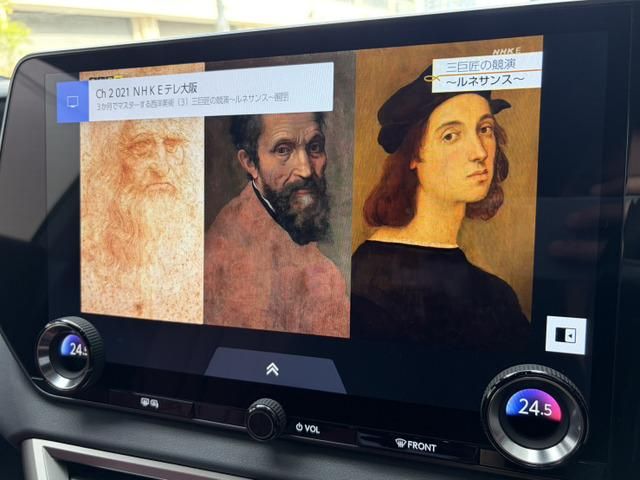Tap the TV source icon in banner
Screen dimensions: 640x480
(x=73, y=102)
